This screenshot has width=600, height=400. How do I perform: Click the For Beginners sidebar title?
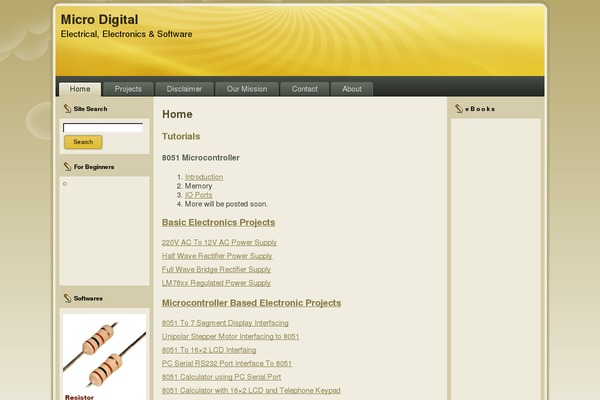tap(94, 167)
